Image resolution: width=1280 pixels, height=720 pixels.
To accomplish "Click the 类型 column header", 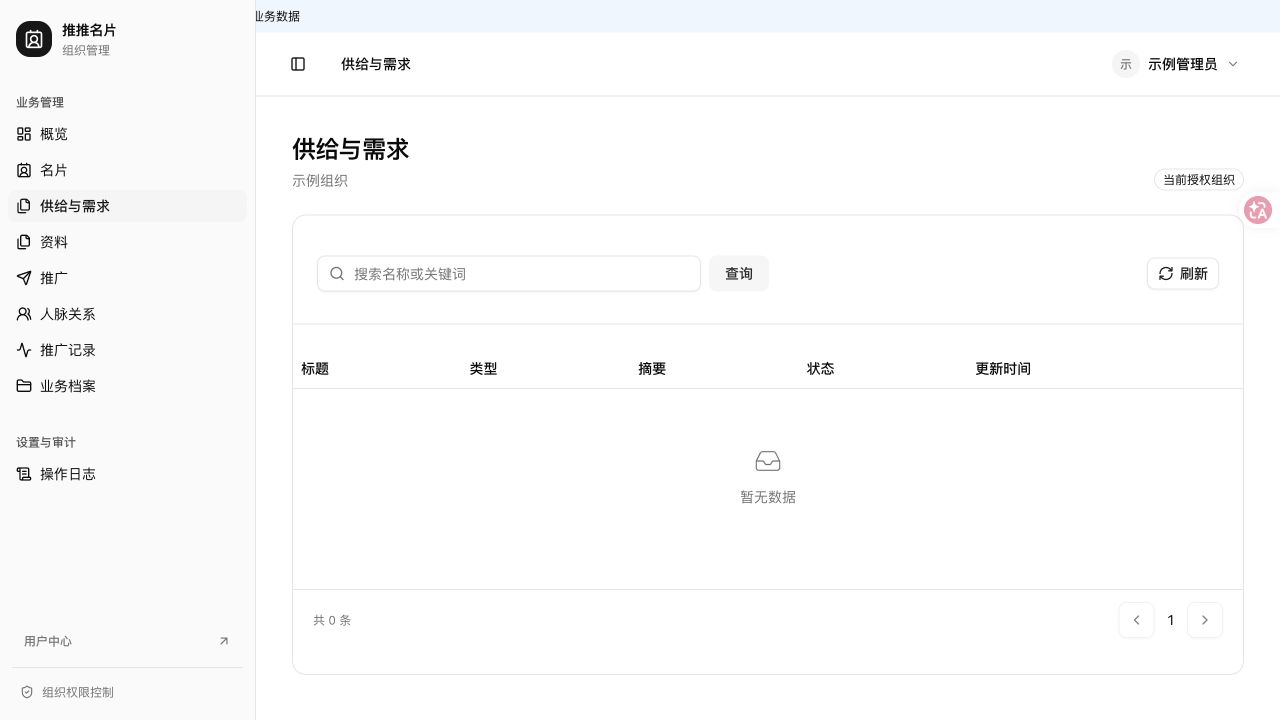I will [x=484, y=369].
